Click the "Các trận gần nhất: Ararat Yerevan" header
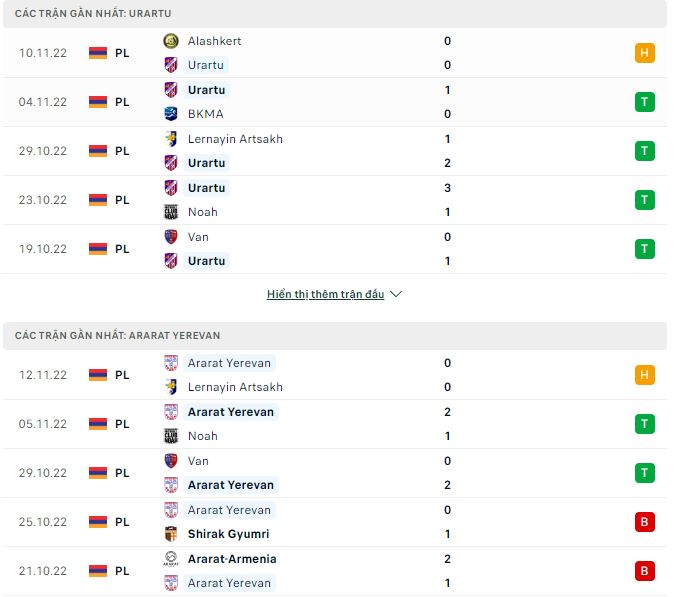674x597 pixels. tap(111, 335)
